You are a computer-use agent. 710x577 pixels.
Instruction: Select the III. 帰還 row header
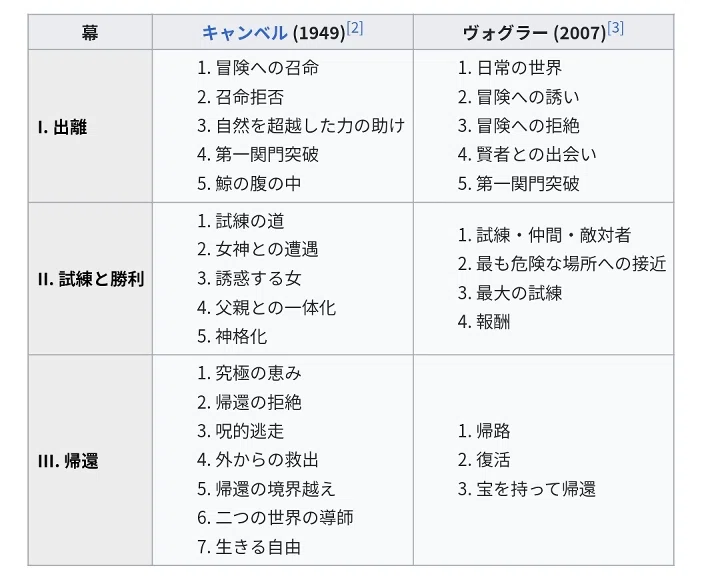click(90, 460)
